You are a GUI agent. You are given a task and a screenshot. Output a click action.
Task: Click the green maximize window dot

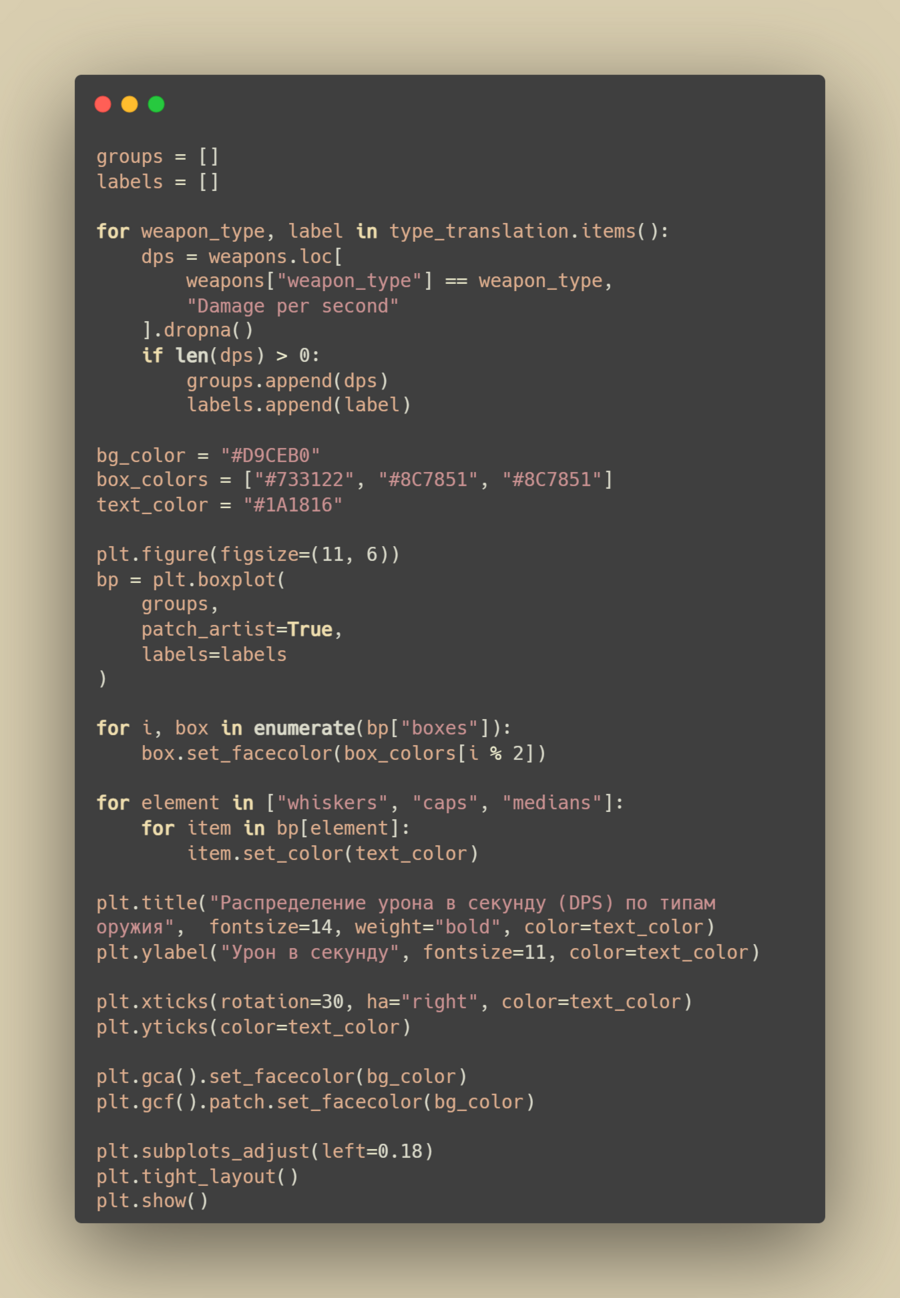click(x=156, y=104)
